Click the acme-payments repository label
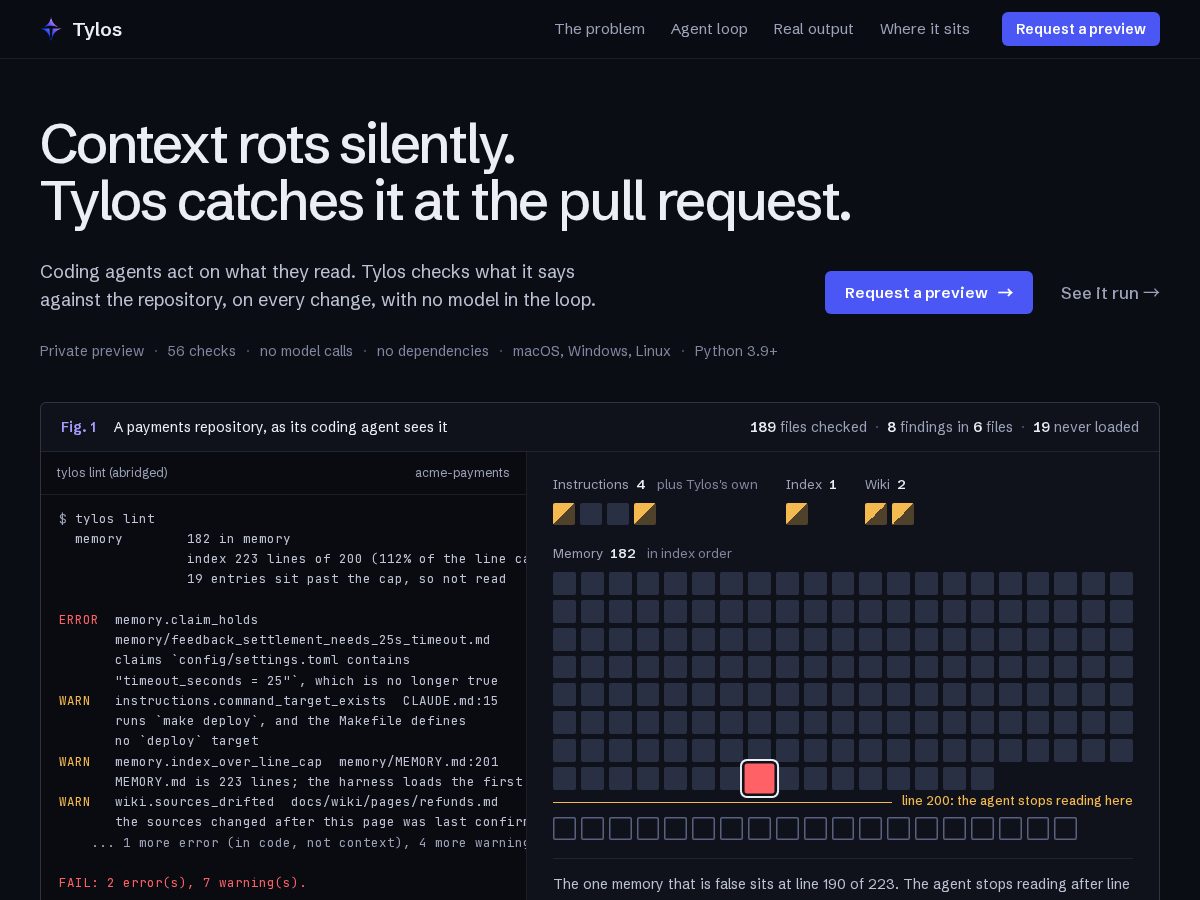The image size is (1200, 900). click(x=462, y=473)
